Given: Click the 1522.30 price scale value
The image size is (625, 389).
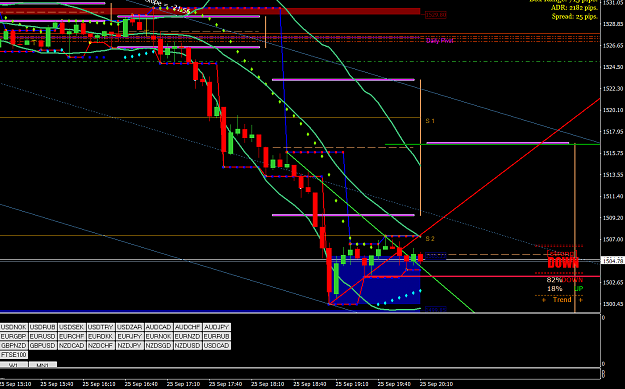Looking at the screenshot, I should coord(613,88).
